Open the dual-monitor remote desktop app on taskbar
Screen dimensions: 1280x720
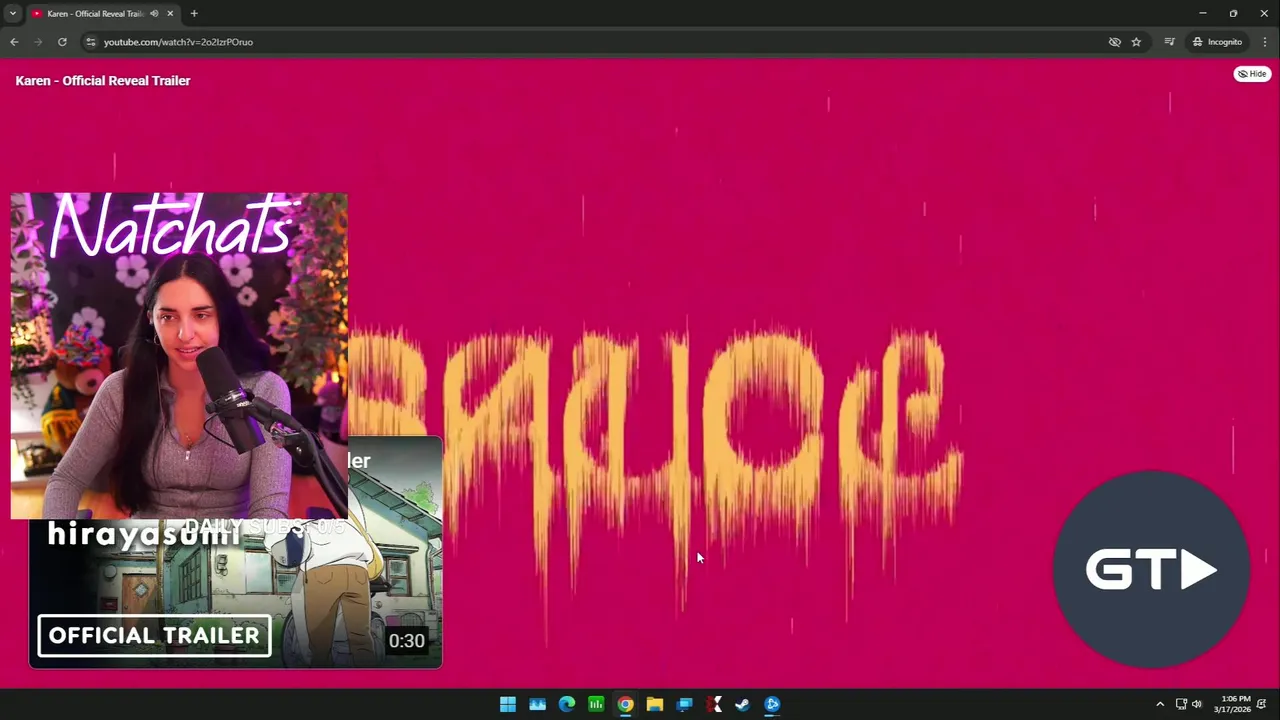[684, 704]
